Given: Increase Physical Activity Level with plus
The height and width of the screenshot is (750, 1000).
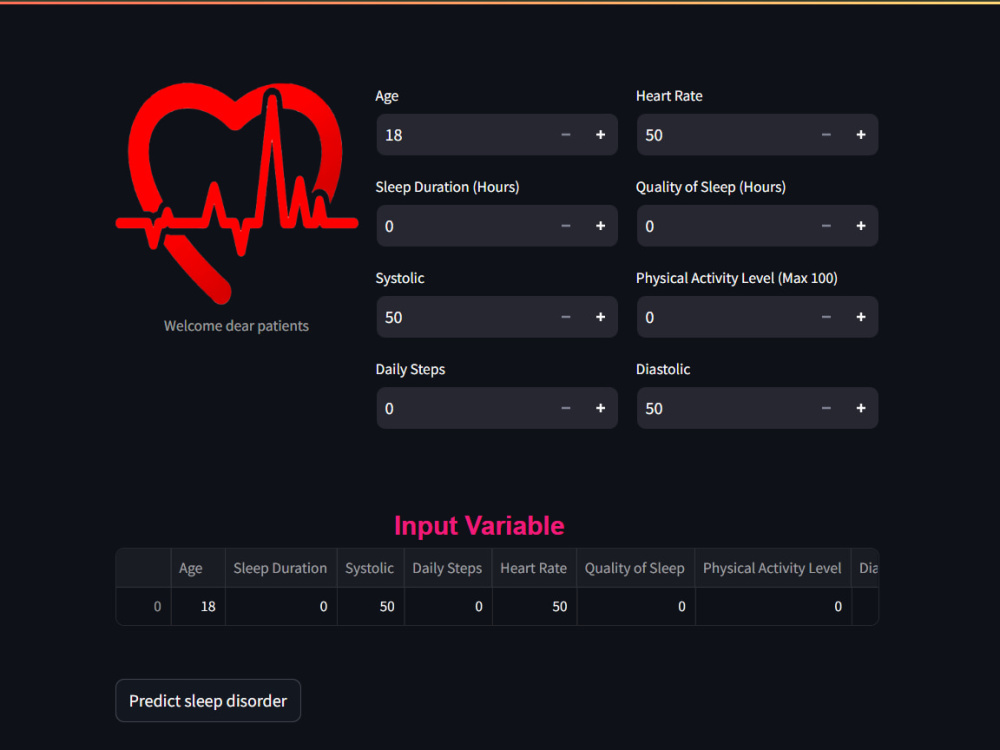Looking at the screenshot, I should point(860,317).
